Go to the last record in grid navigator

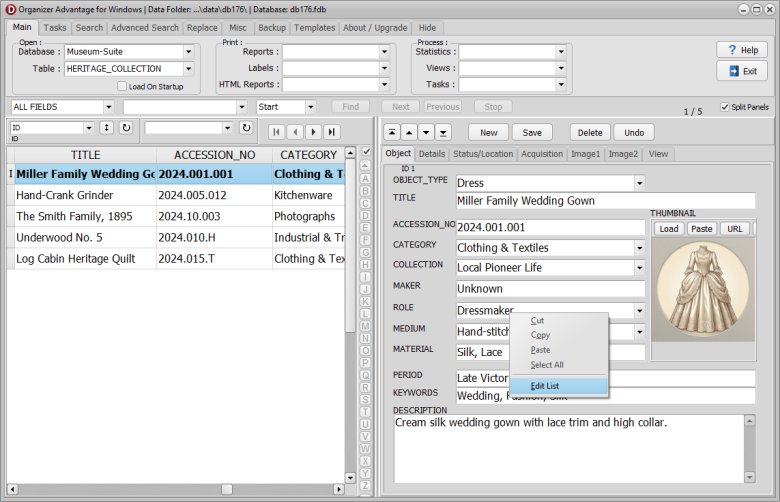pos(331,131)
